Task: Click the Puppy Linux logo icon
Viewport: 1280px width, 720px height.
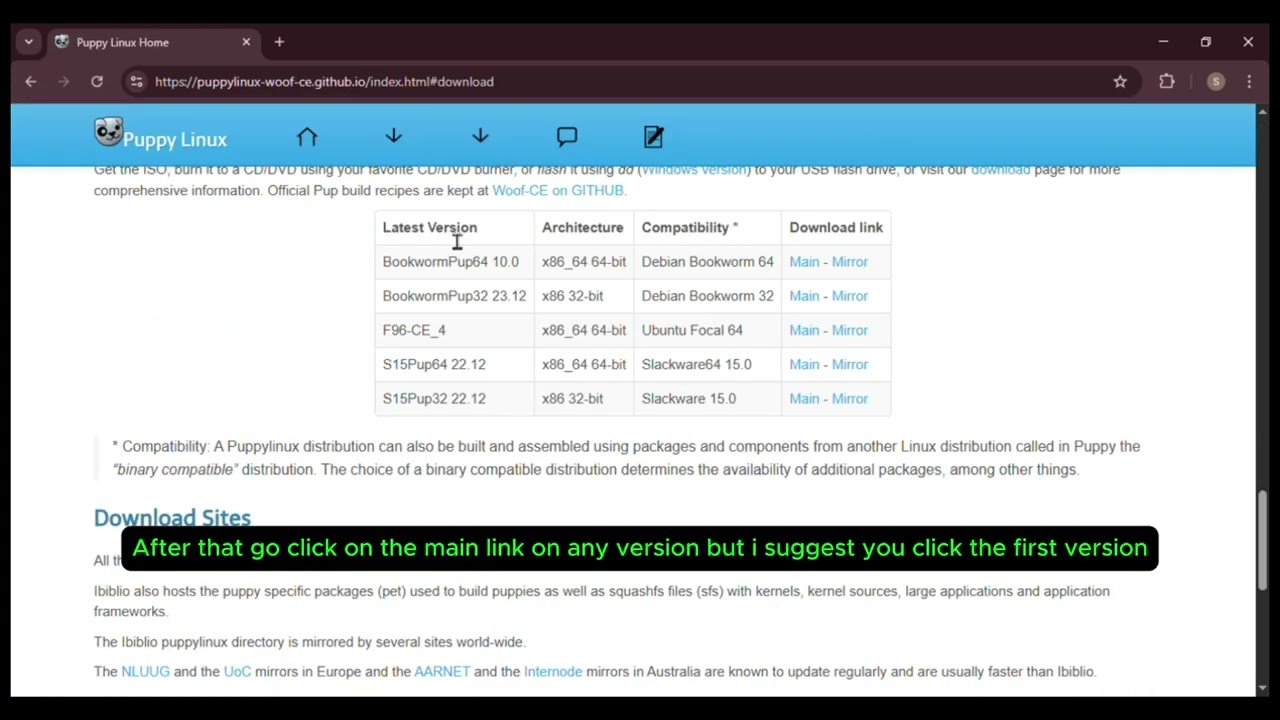Action: (108, 132)
